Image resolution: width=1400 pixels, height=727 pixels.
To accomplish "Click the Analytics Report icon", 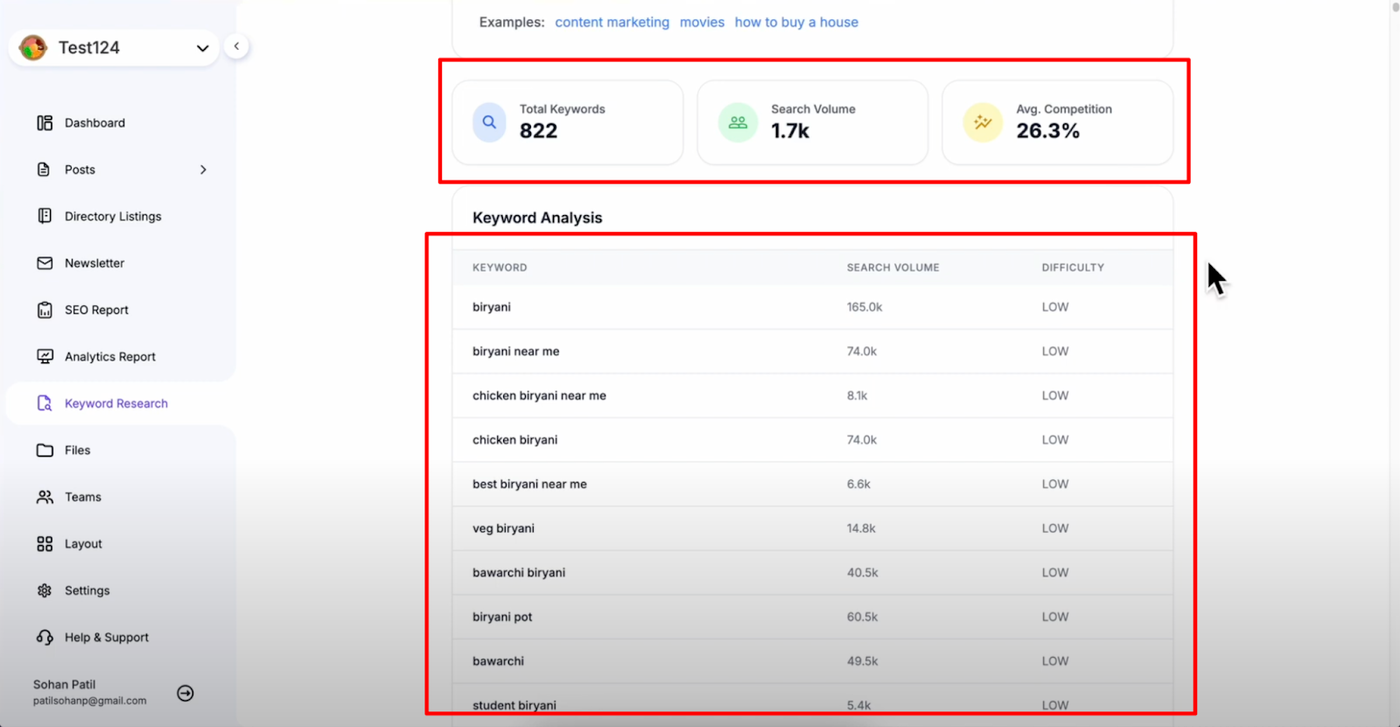I will (45, 357).
